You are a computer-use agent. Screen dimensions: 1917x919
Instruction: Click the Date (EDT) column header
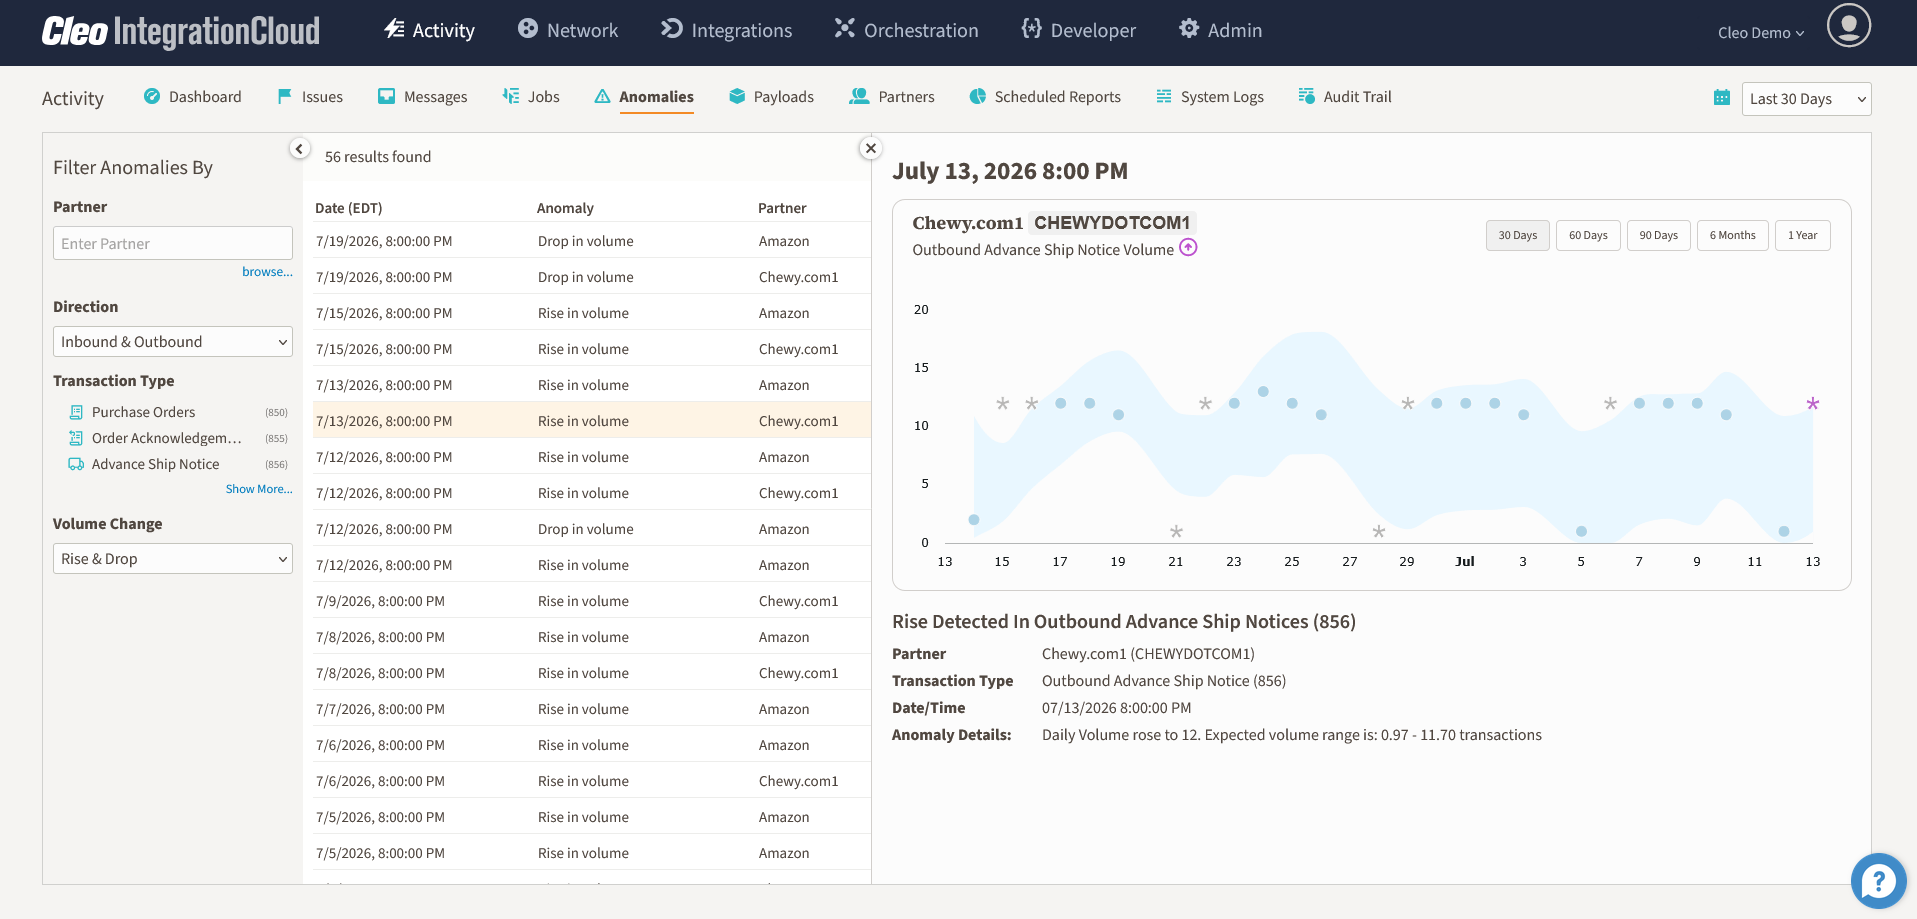coord(348,208)
